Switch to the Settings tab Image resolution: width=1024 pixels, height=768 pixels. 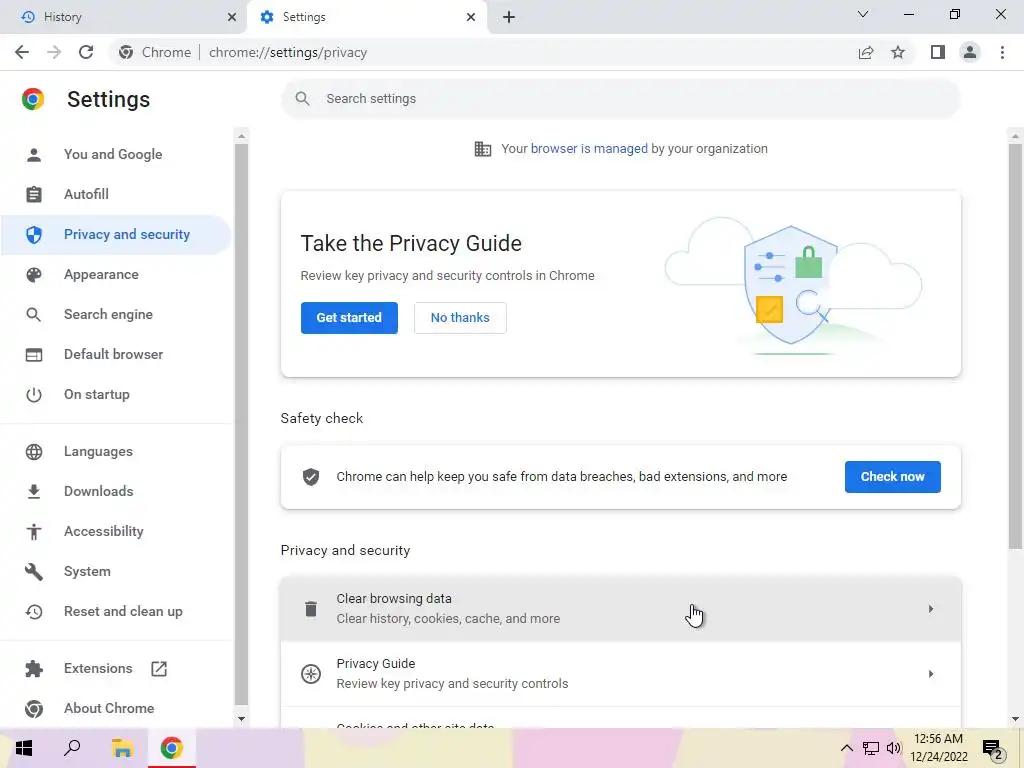tap(367, 17)
